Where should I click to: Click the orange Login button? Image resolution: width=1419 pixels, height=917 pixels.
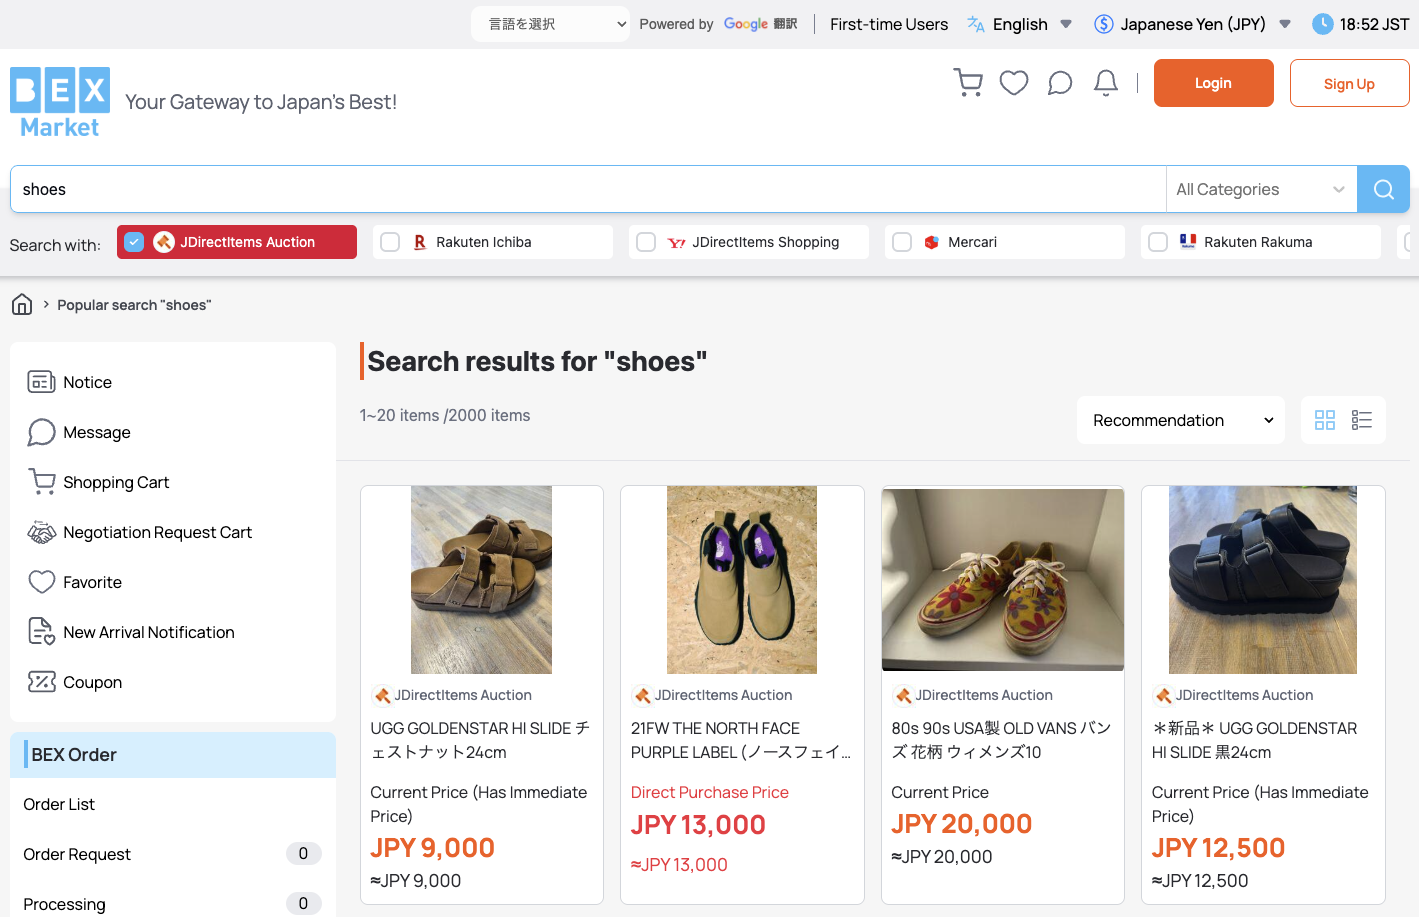tap(1213, 83)
